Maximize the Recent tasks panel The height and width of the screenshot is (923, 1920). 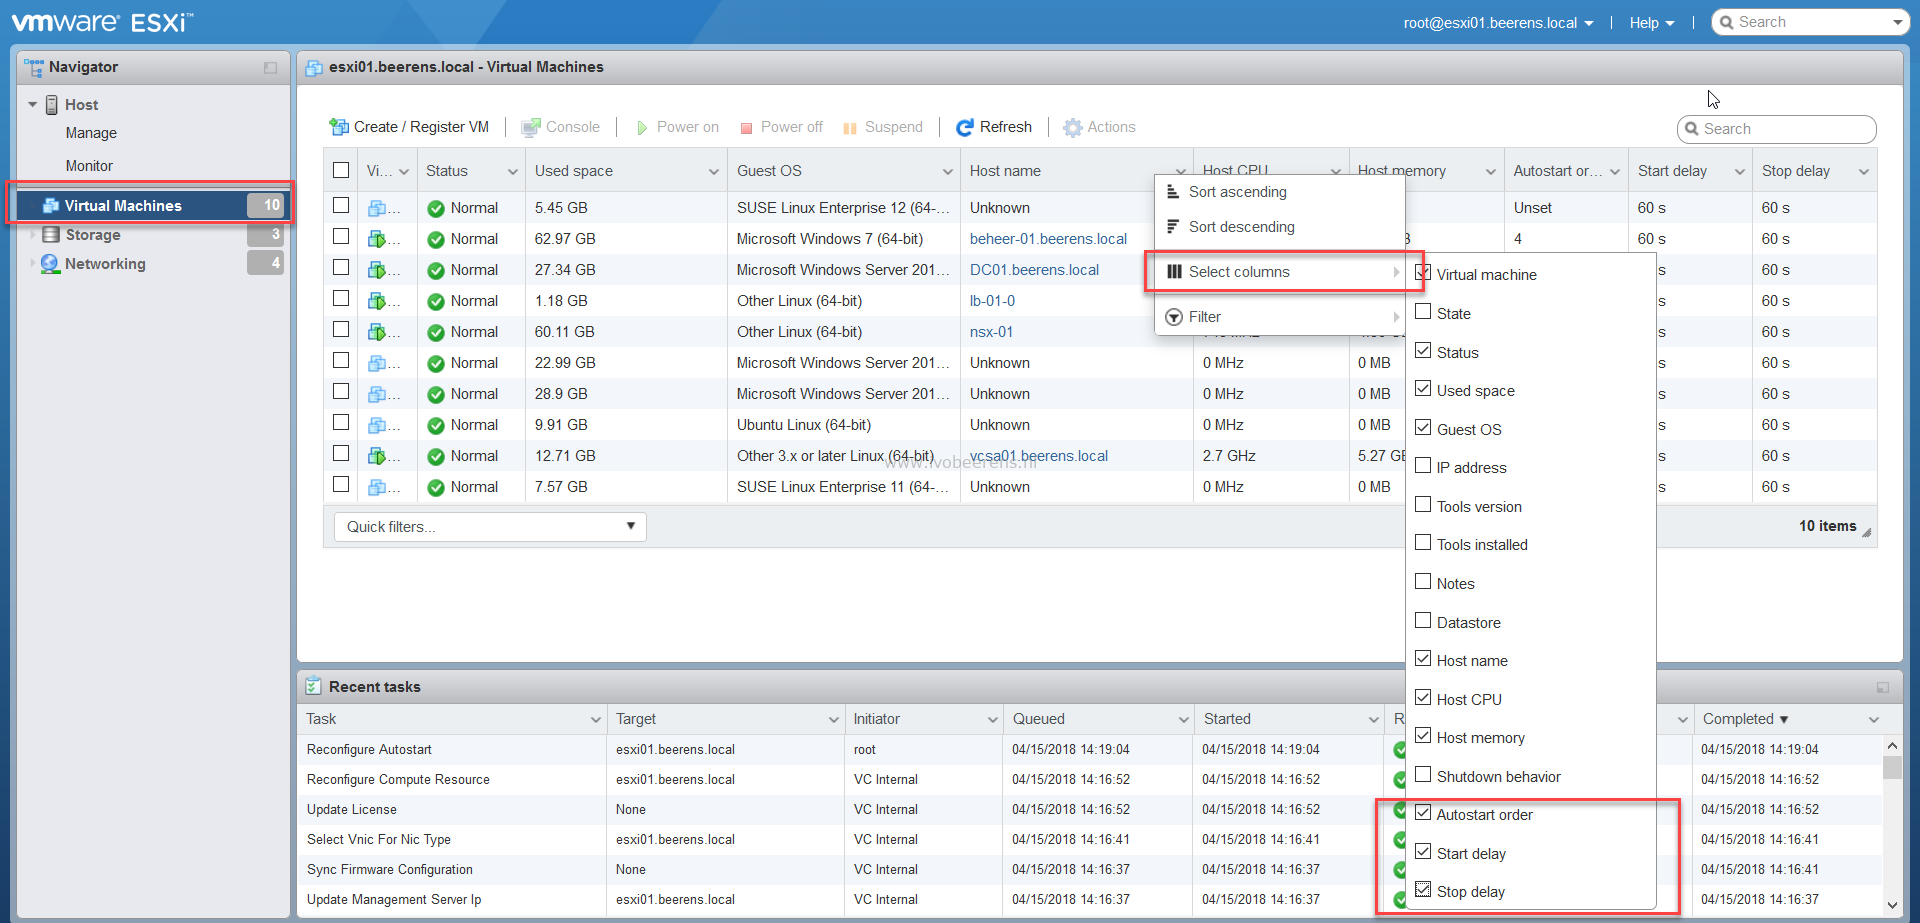coord(1883,687)
